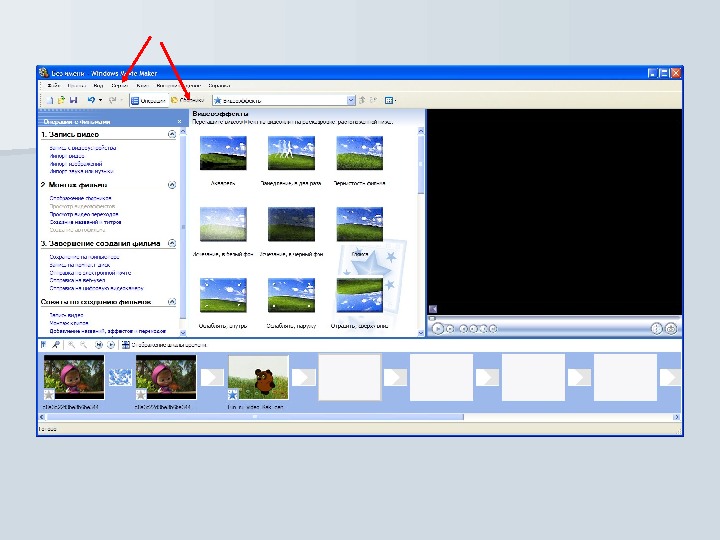
Task: Click the greyed-out redo arrow
Action: click(112, 100)
